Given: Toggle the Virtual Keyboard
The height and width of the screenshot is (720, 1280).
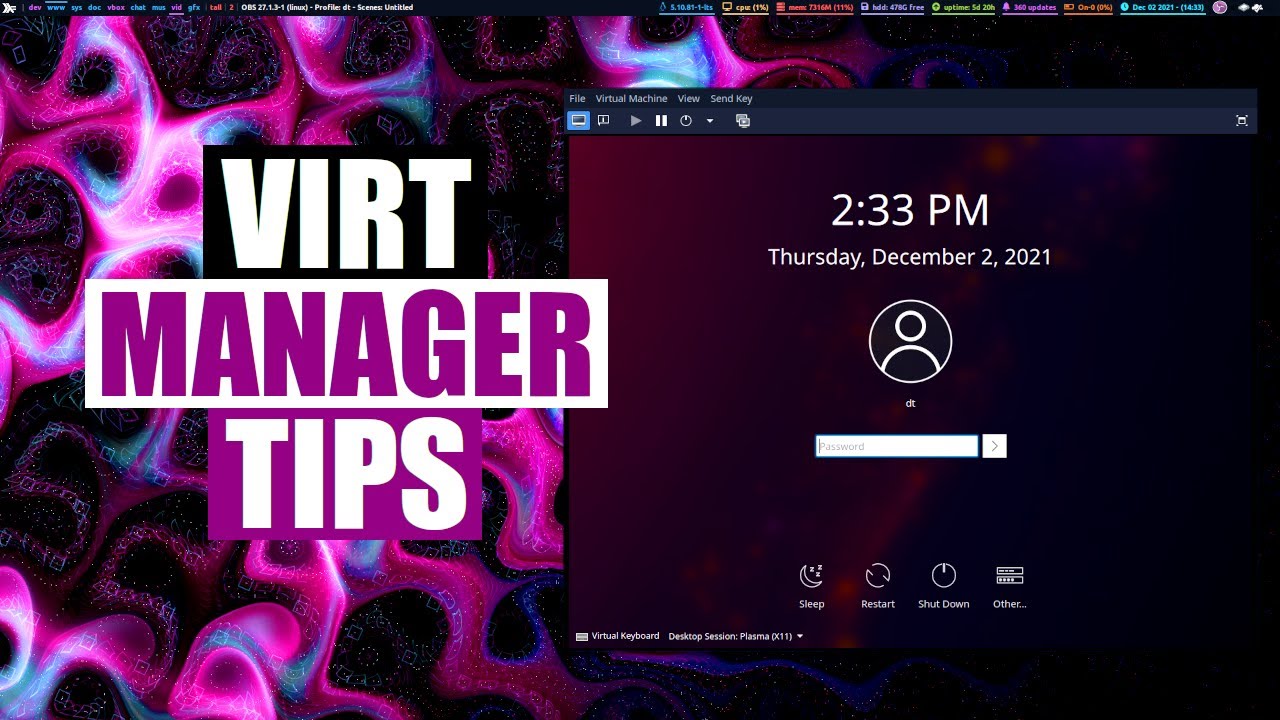Looking at the screenshot, I should (x=618, y=636).
